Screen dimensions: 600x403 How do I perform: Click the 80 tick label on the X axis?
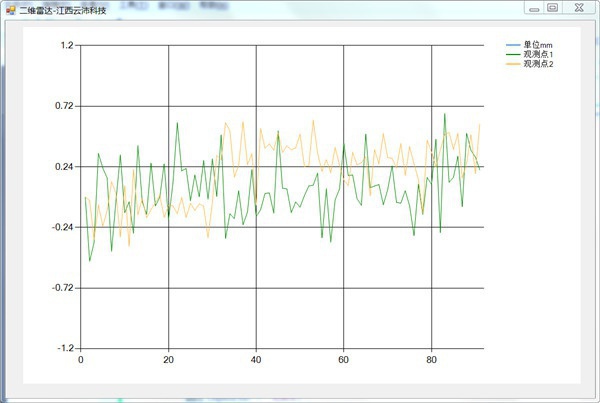432,361
